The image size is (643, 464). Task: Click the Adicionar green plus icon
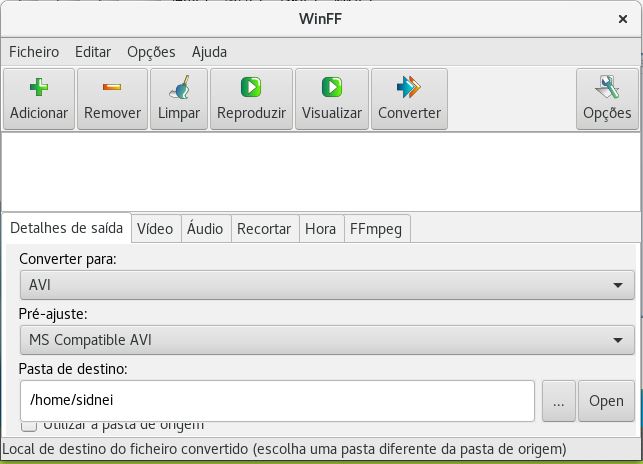39,87
